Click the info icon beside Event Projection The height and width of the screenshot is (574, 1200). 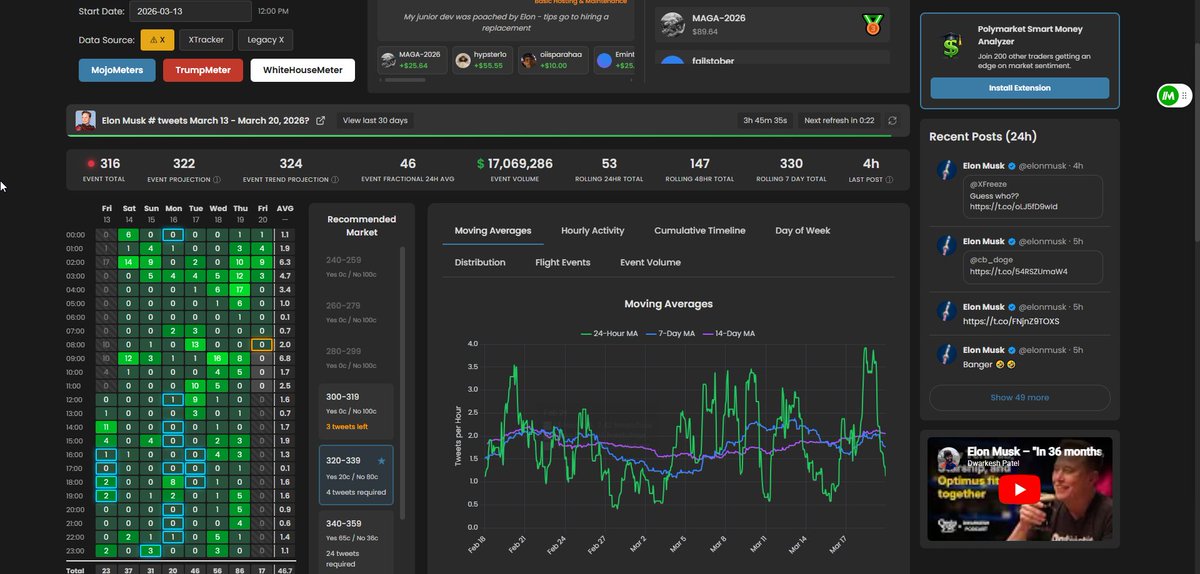pos(217,180)
